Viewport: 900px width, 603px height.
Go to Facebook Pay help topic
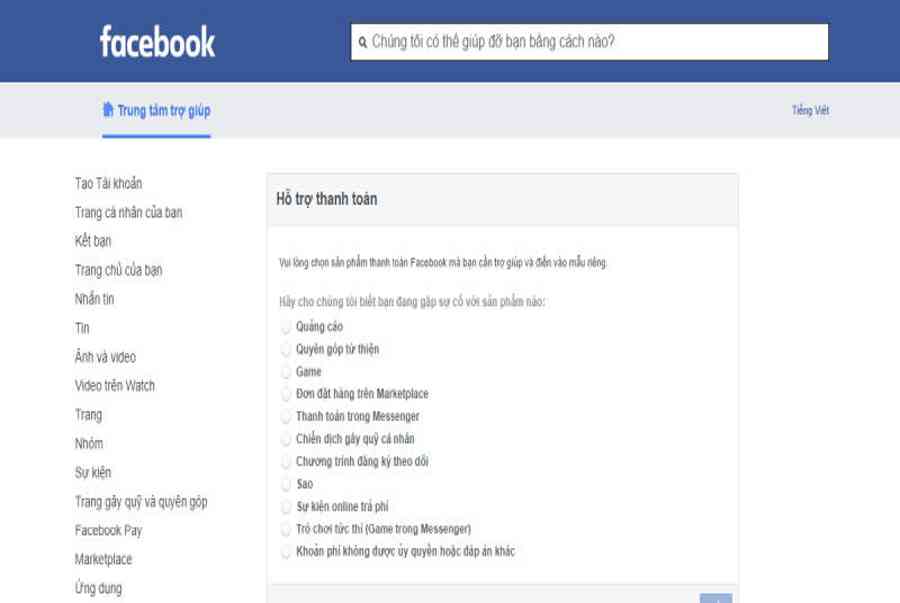tap(109, 530)
